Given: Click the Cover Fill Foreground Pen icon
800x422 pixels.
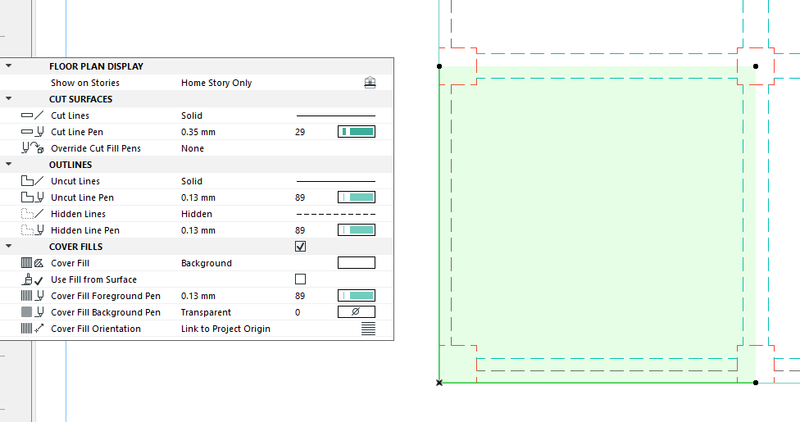Looking at the screenshot, I should coord(32,295).
